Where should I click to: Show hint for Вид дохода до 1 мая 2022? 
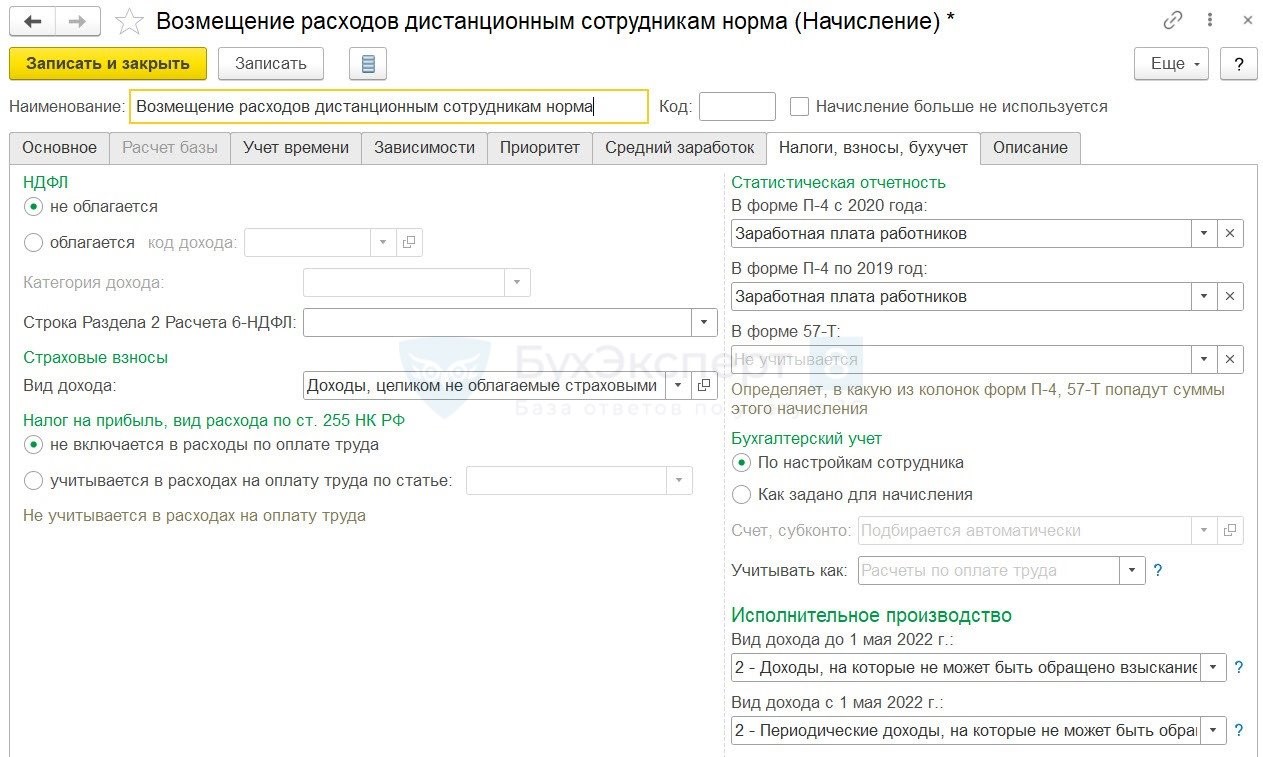point(1239,668)
